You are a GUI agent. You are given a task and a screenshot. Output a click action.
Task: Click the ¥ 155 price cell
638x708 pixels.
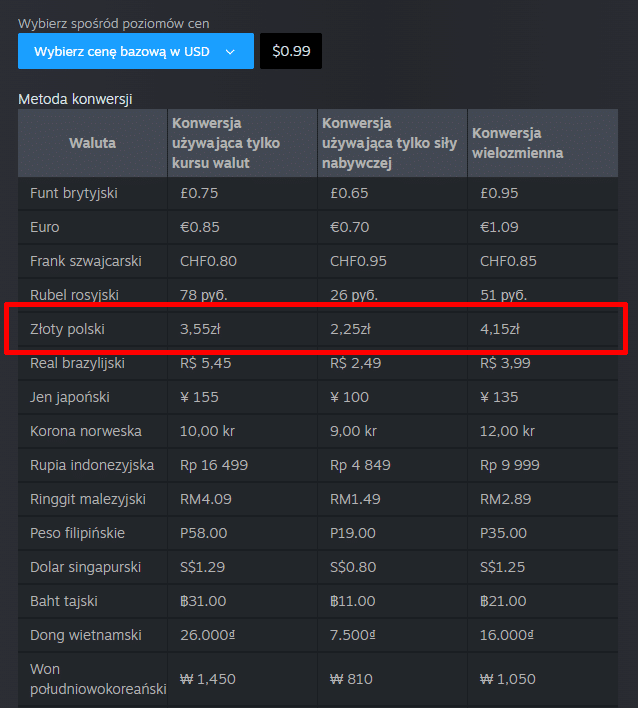point(200,397)
